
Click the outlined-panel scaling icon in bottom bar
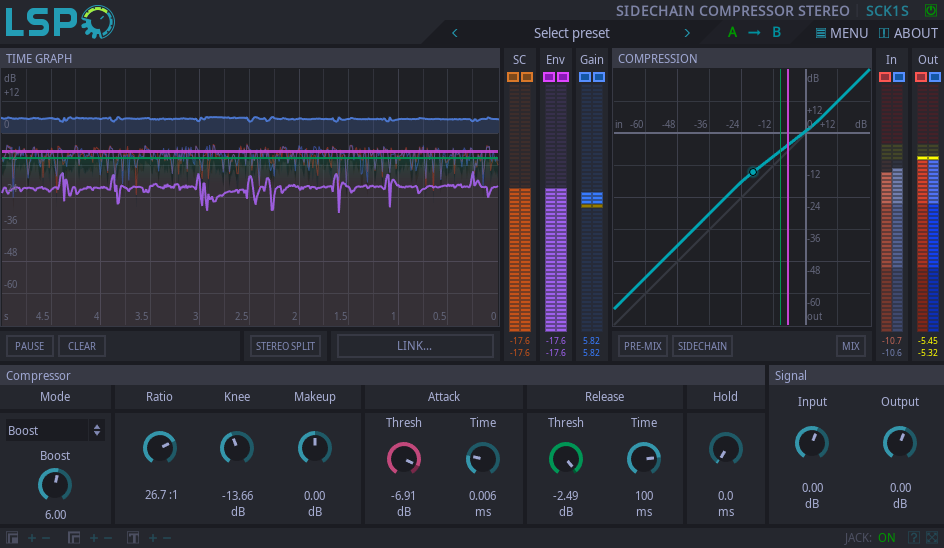click(74, 538)
